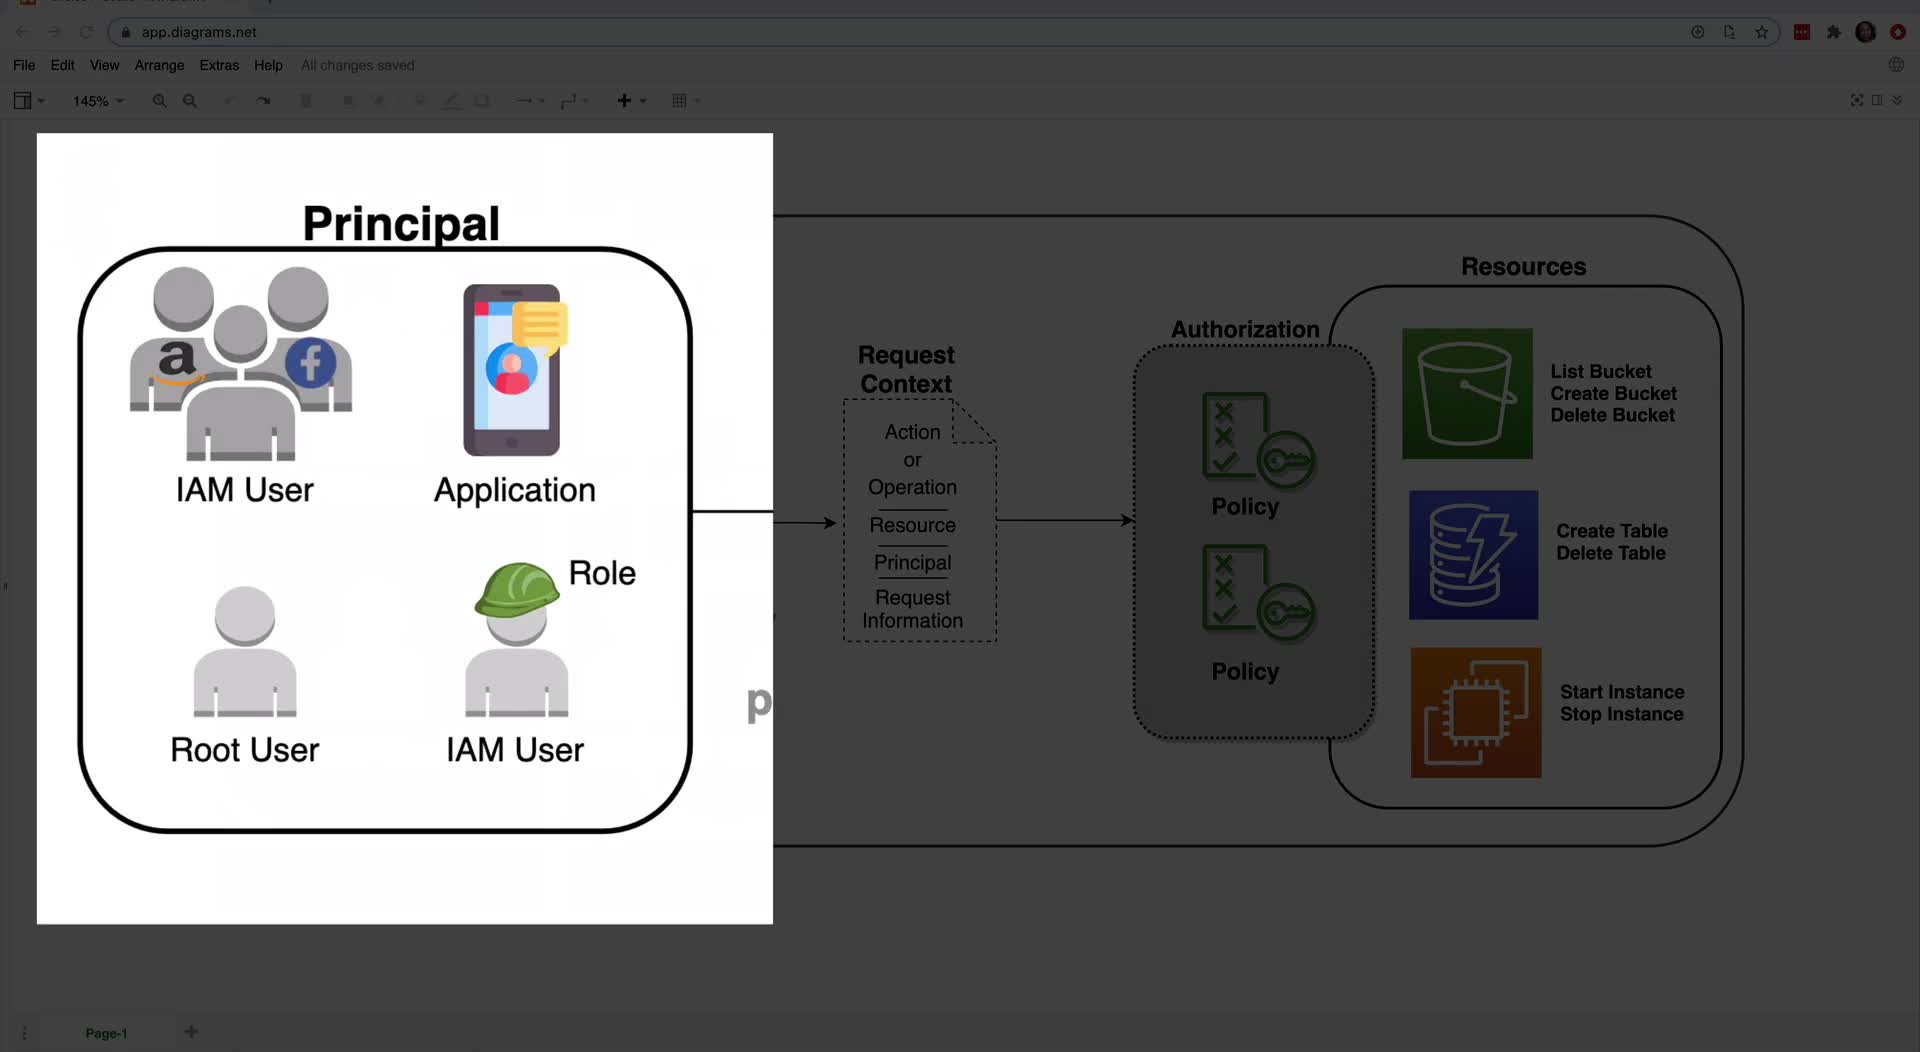This screenshot has height=1052, width=1920.
Task: Select the upper Policy icon in Authorization
Action: (x=1258, y=440)
